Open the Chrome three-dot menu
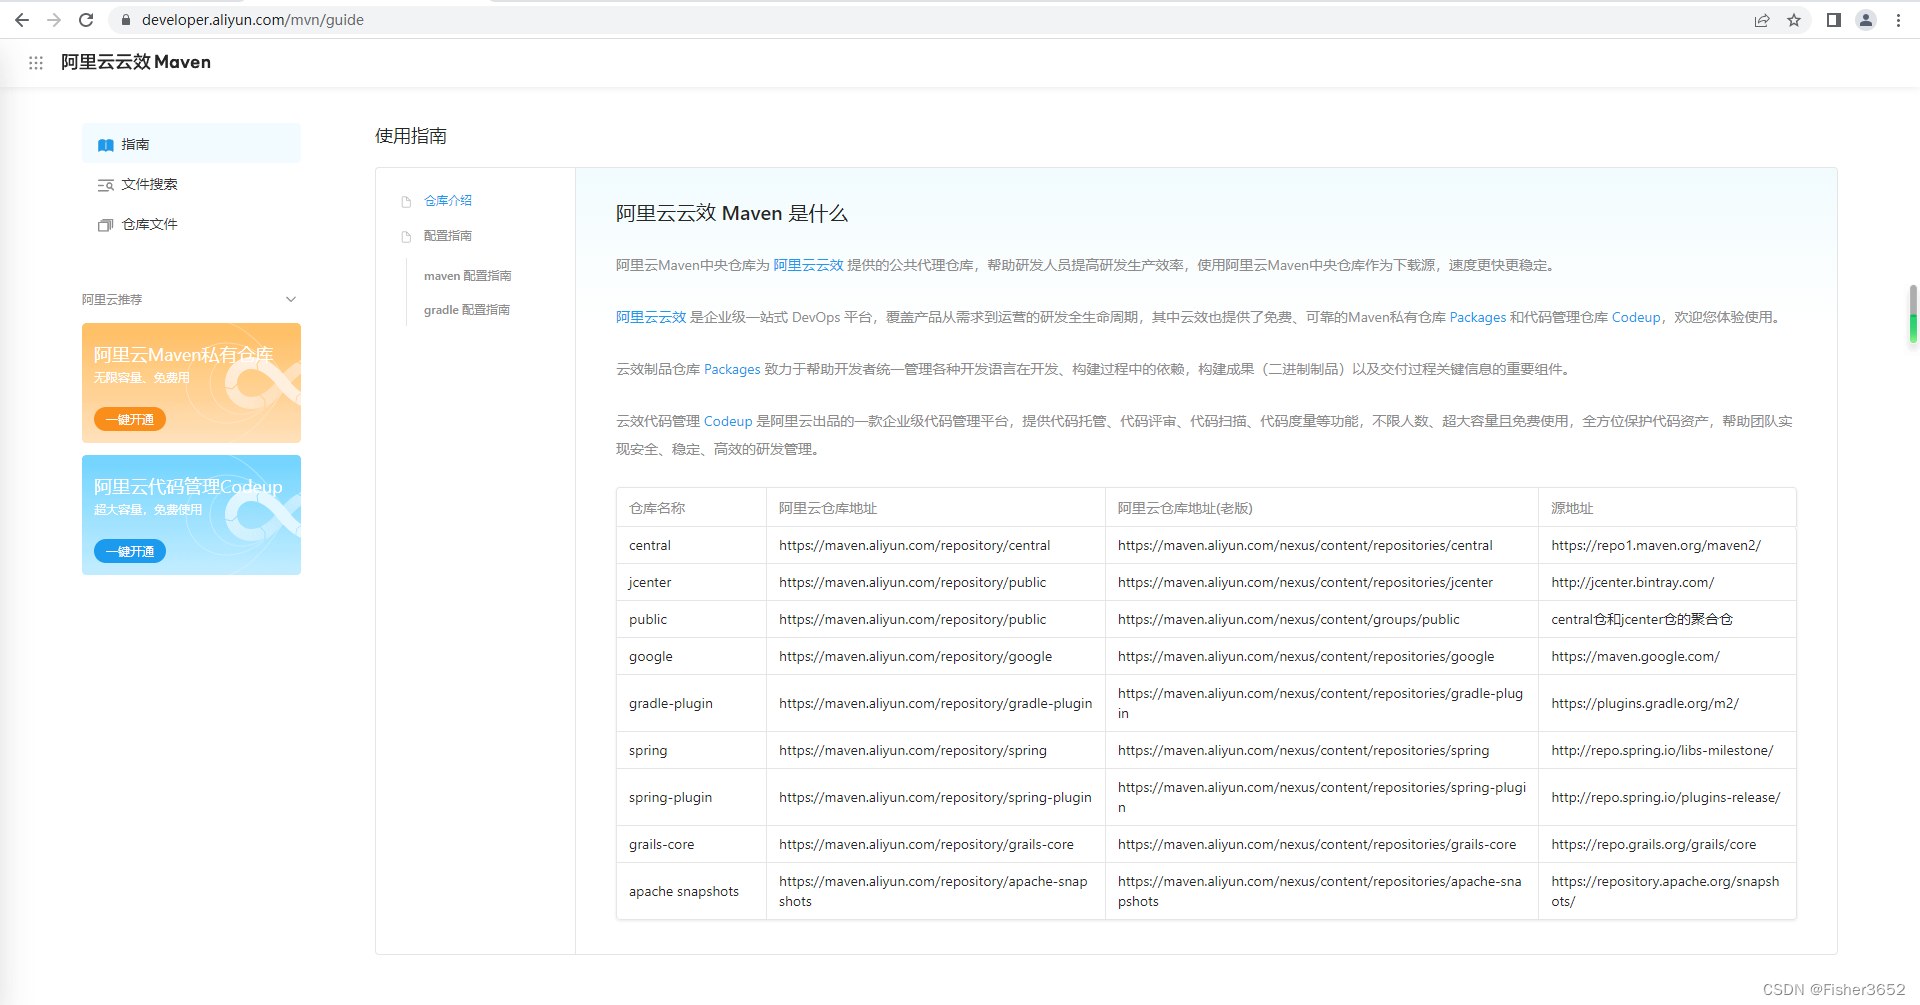The image size is (1920, 1005). coord(1898,20)
